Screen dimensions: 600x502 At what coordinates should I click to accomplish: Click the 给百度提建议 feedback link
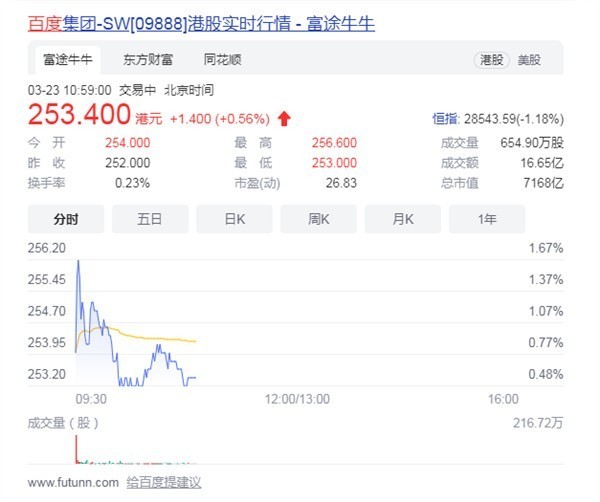(x=164, y=482)
